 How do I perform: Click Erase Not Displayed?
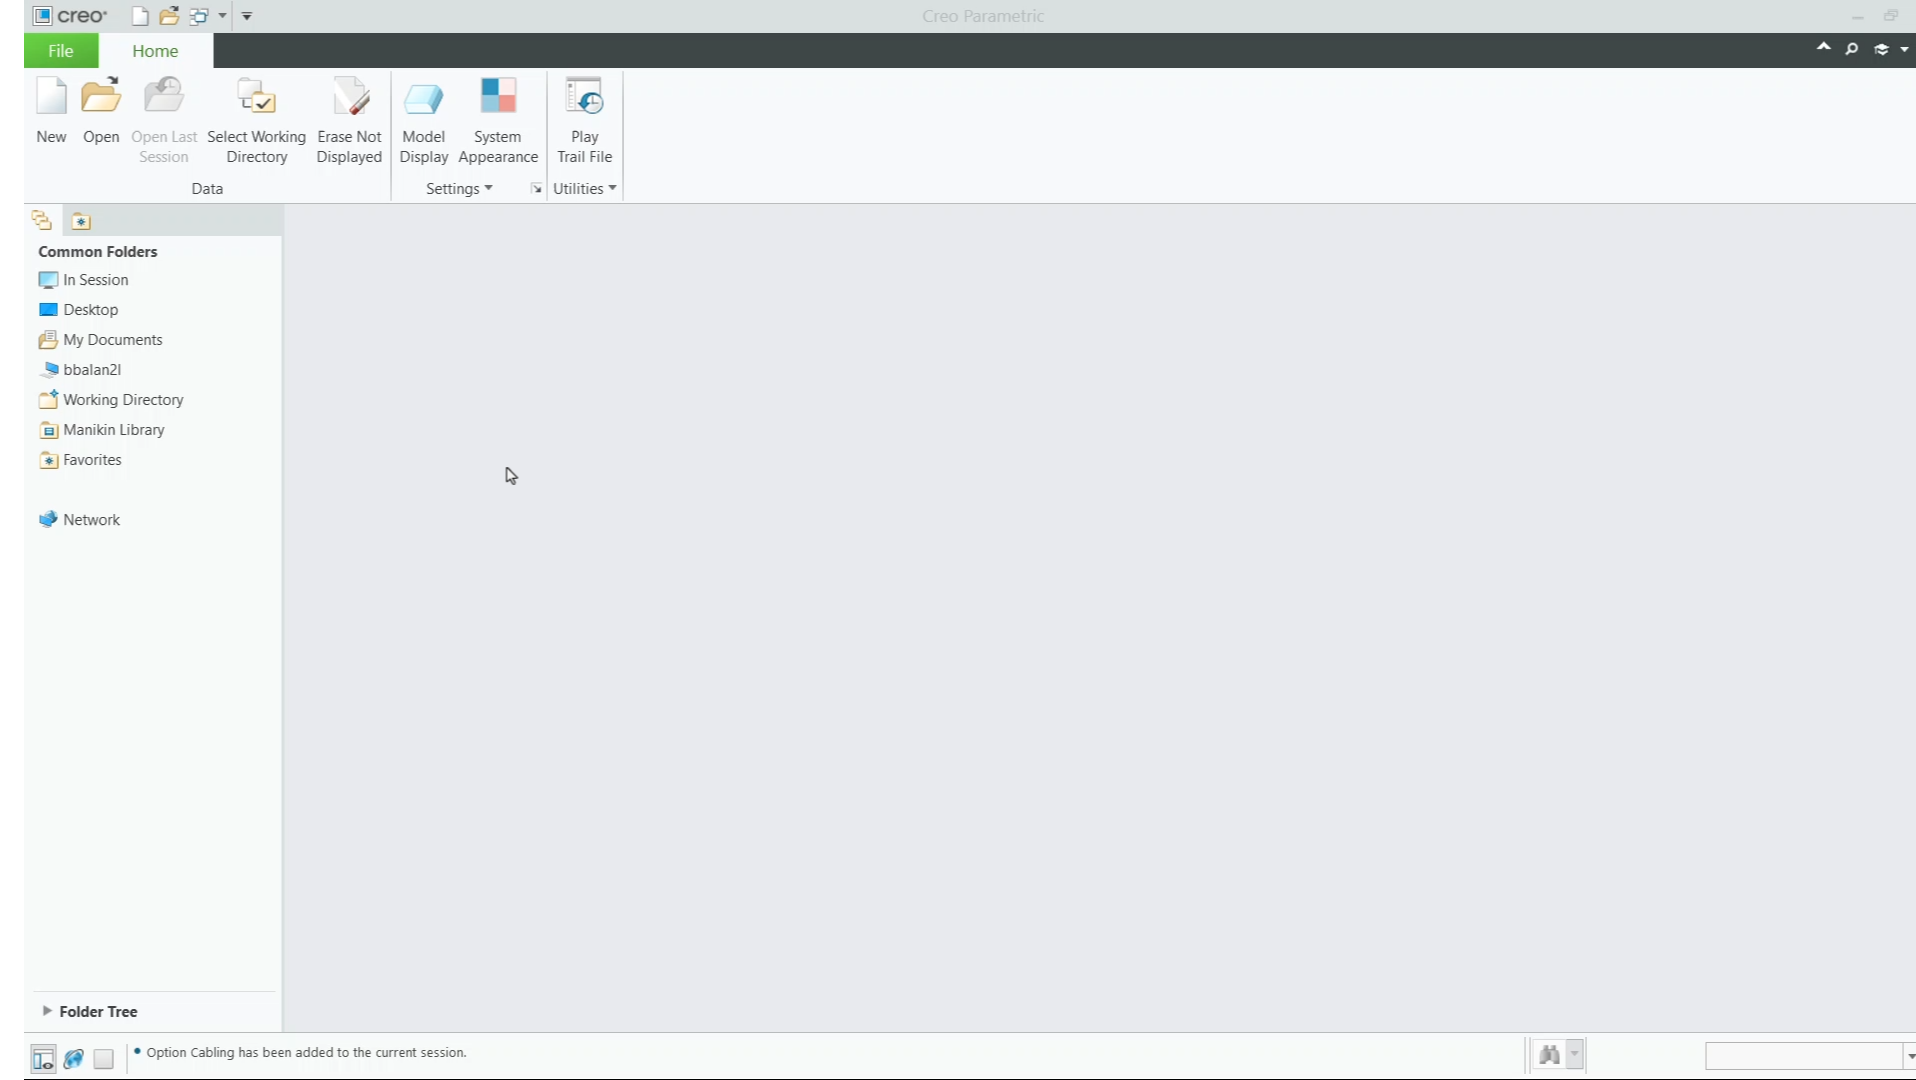(x=349, y=120)
